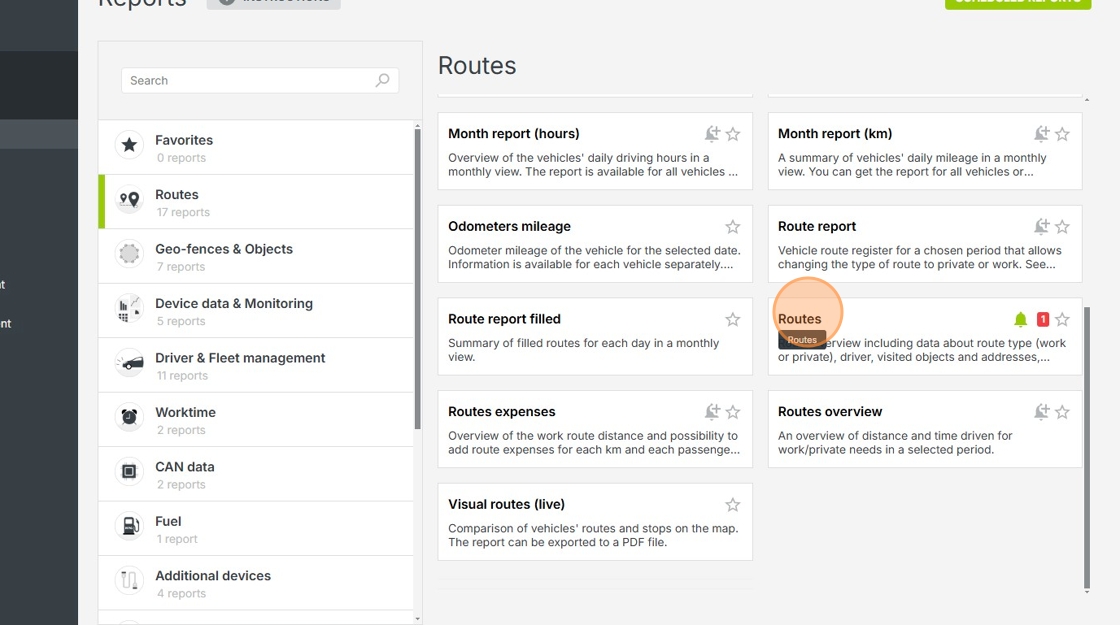Toggle favorite star on Routes overview
The image size is (1120, 625).
tap(1062, 412)
